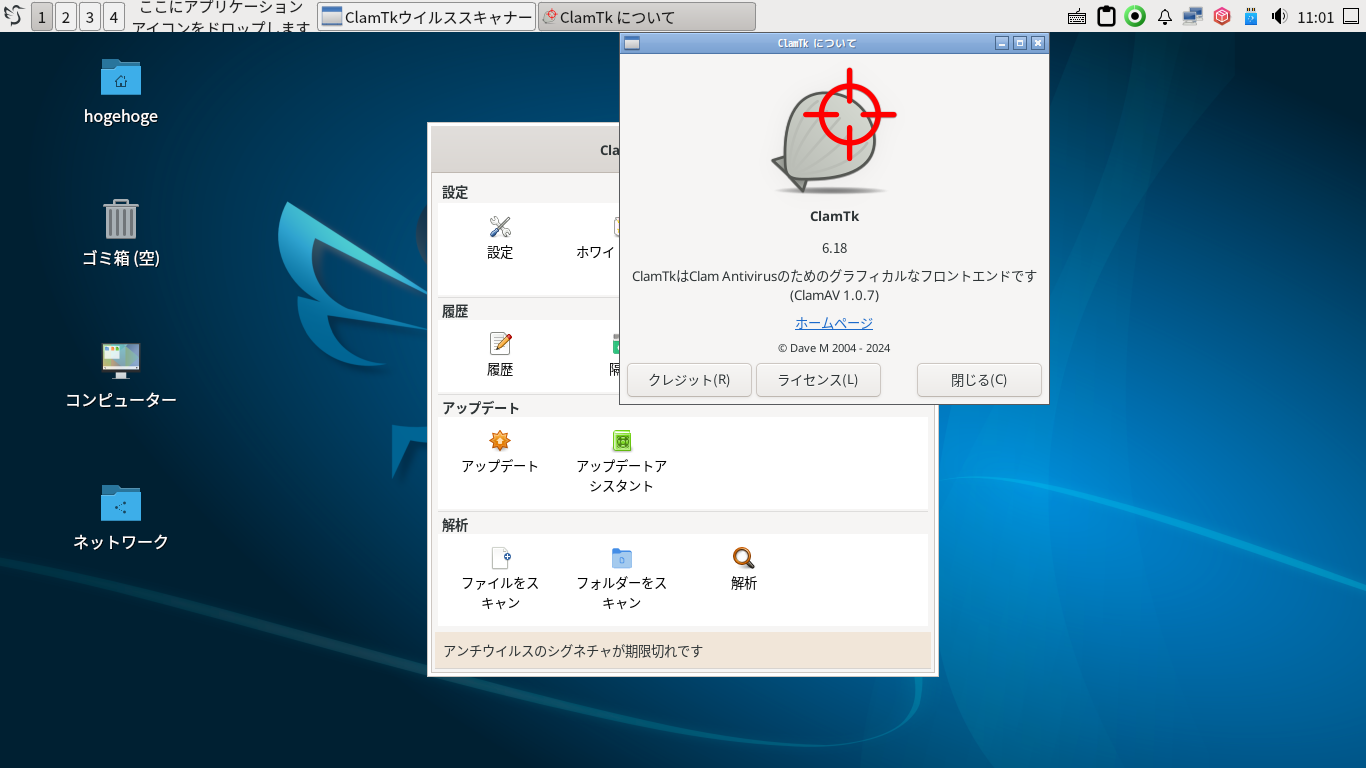This screenshot has height=768, width=1366.
Task: Click the '© Dave M 2004 - 2024' copyright text
Action: (834, 348)
